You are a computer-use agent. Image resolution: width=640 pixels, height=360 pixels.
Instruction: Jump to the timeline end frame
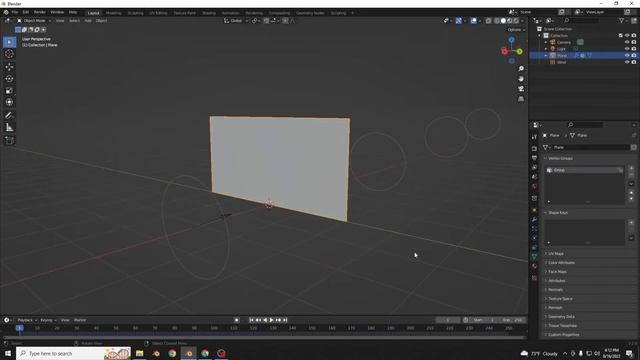(285, 320)
